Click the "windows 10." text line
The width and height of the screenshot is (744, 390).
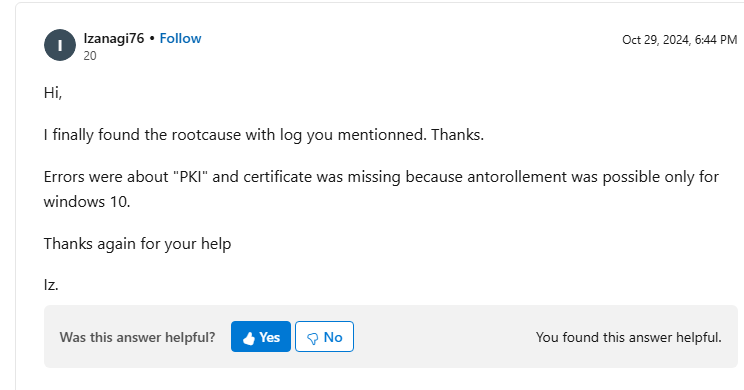click(x=87, y=202)
